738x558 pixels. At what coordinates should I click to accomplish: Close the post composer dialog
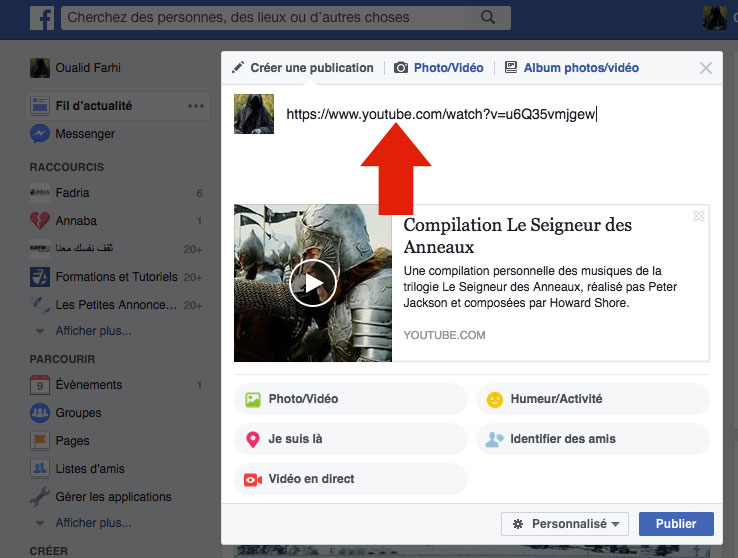[706, 68]
